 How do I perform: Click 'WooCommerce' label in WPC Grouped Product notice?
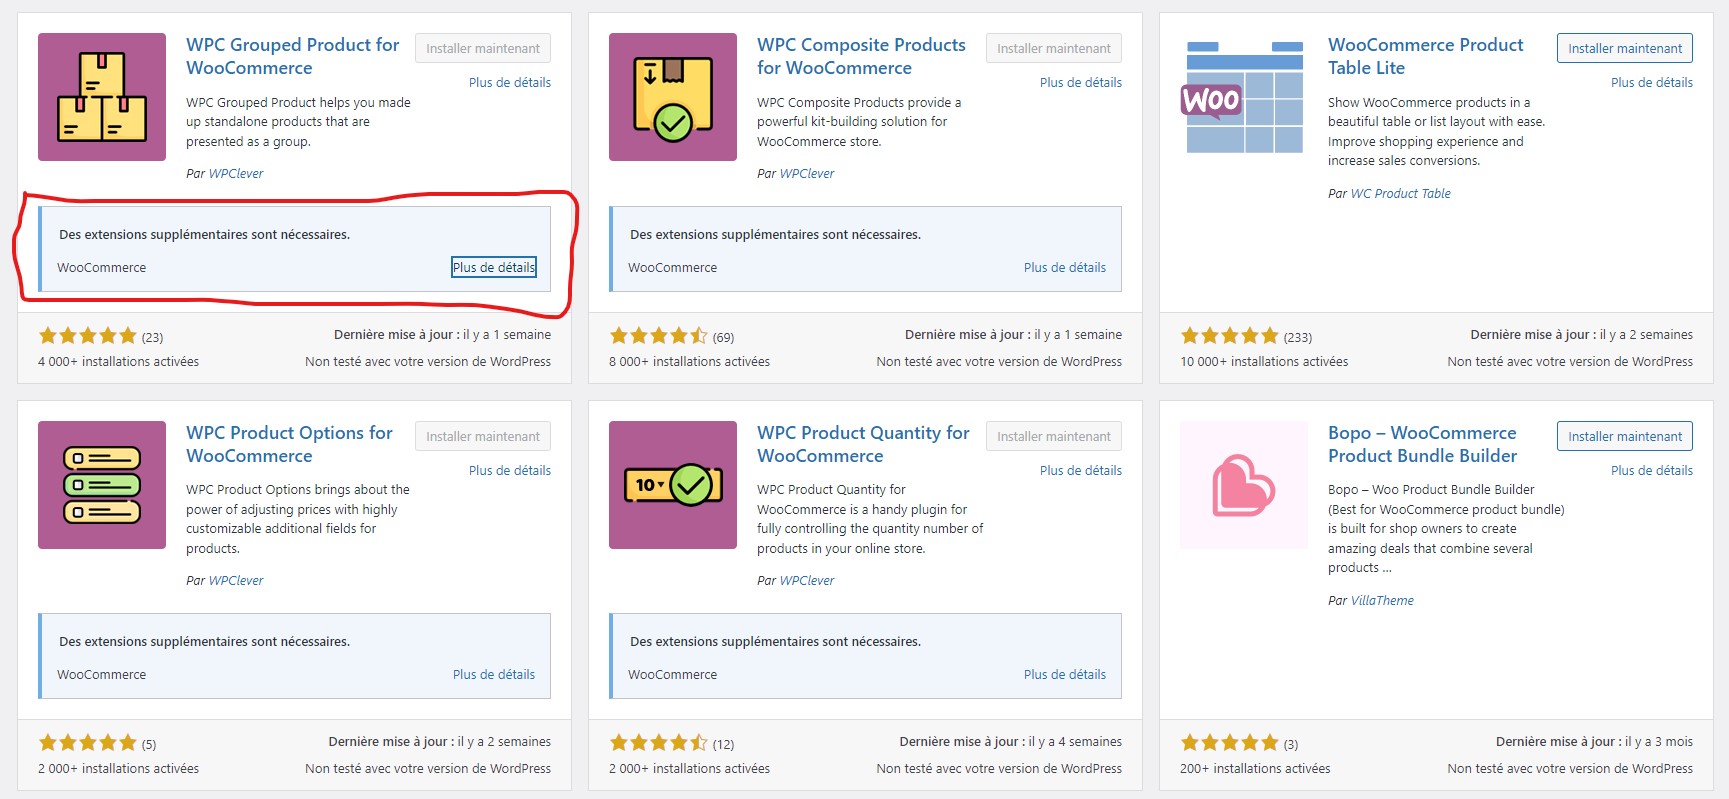[101, 267]
